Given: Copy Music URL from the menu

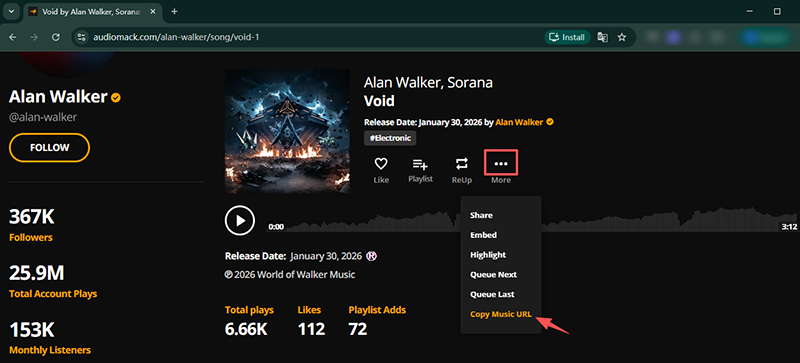Looking at the screenshot, I should pyautogui.click(x=501, y=314).
